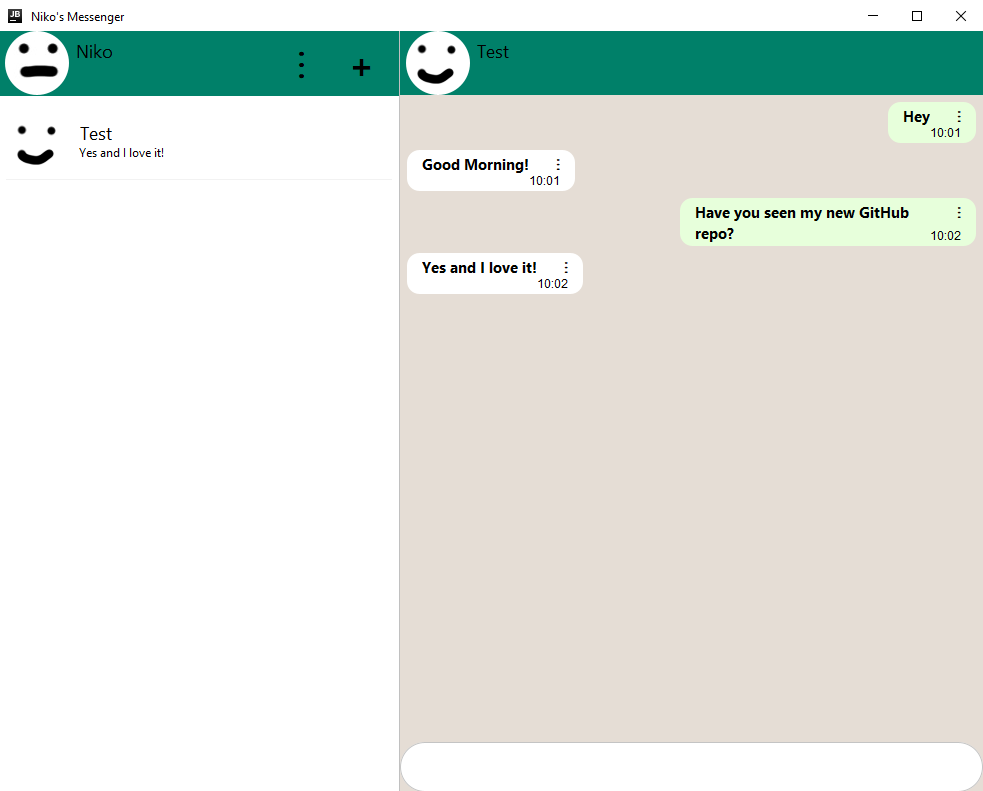
Task: Focus the message input field
Action: pos(691,767)
